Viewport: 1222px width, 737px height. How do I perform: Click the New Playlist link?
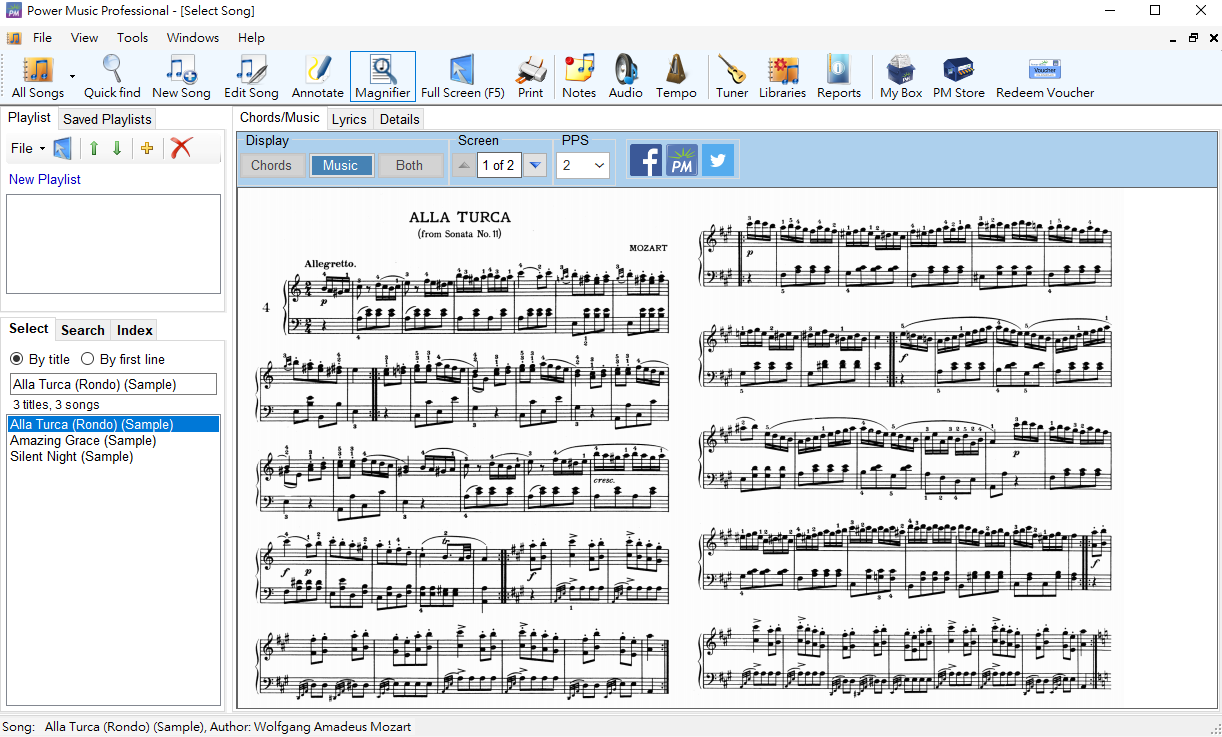pos(45,179)
